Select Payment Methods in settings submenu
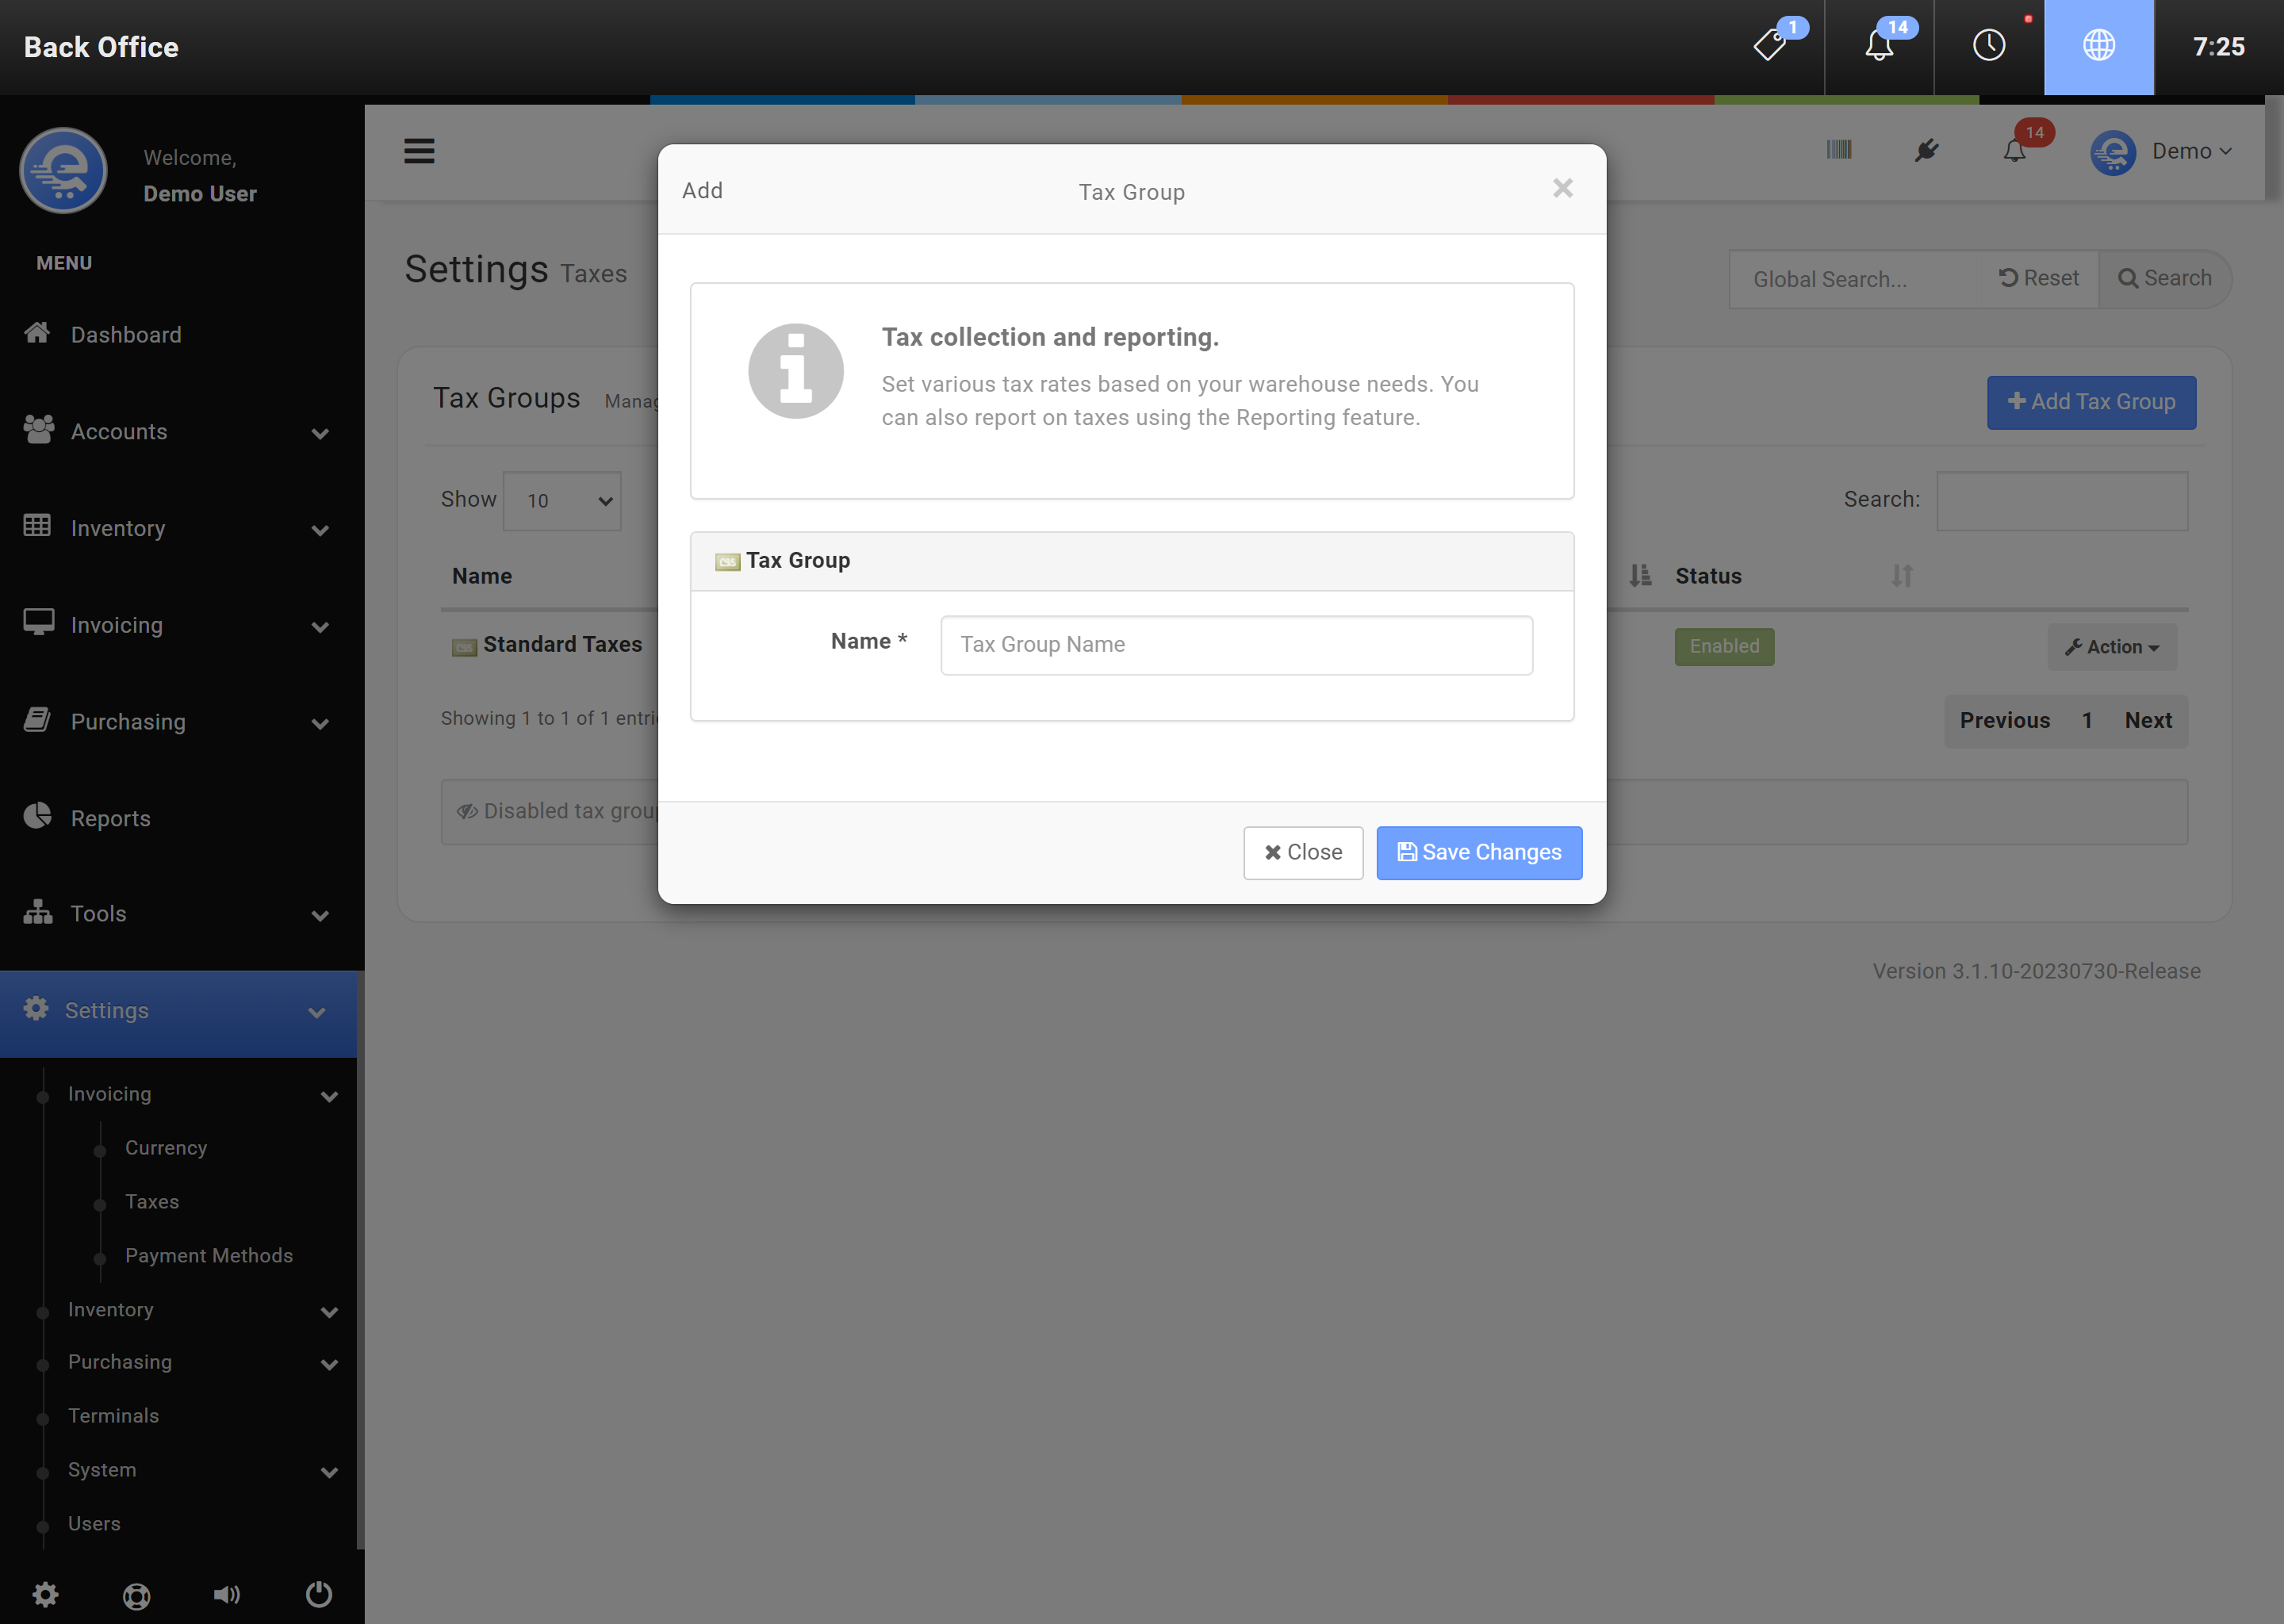 [209, 1255]
